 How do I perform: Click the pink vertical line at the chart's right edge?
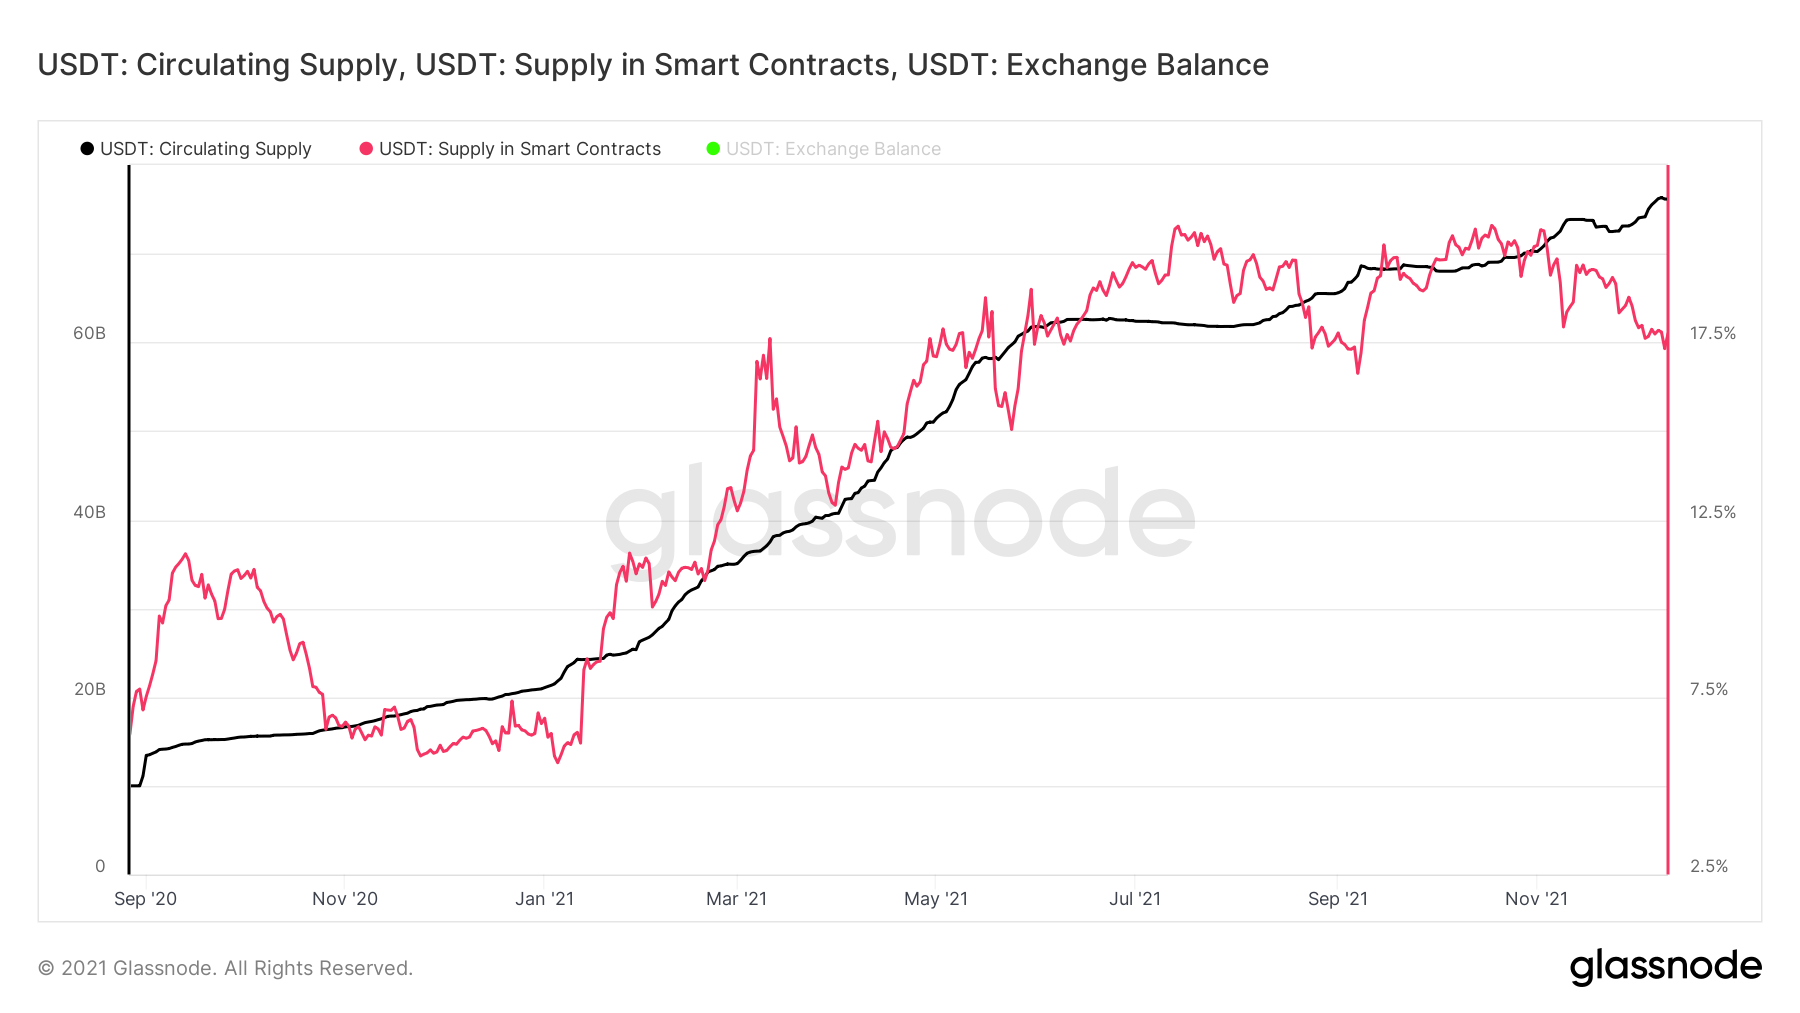pyautogui.click(x=1667, y=600)
